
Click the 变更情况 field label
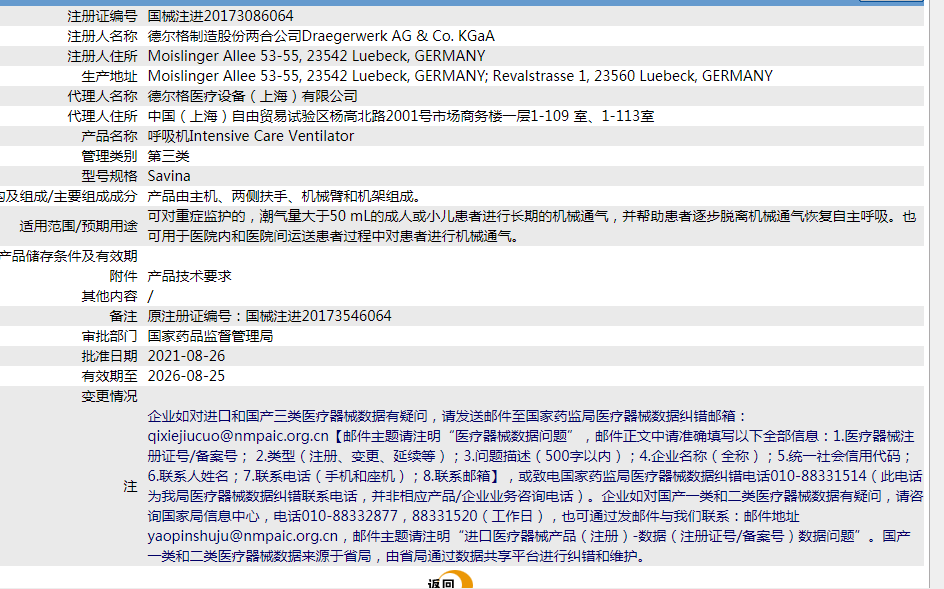(110, 396)
